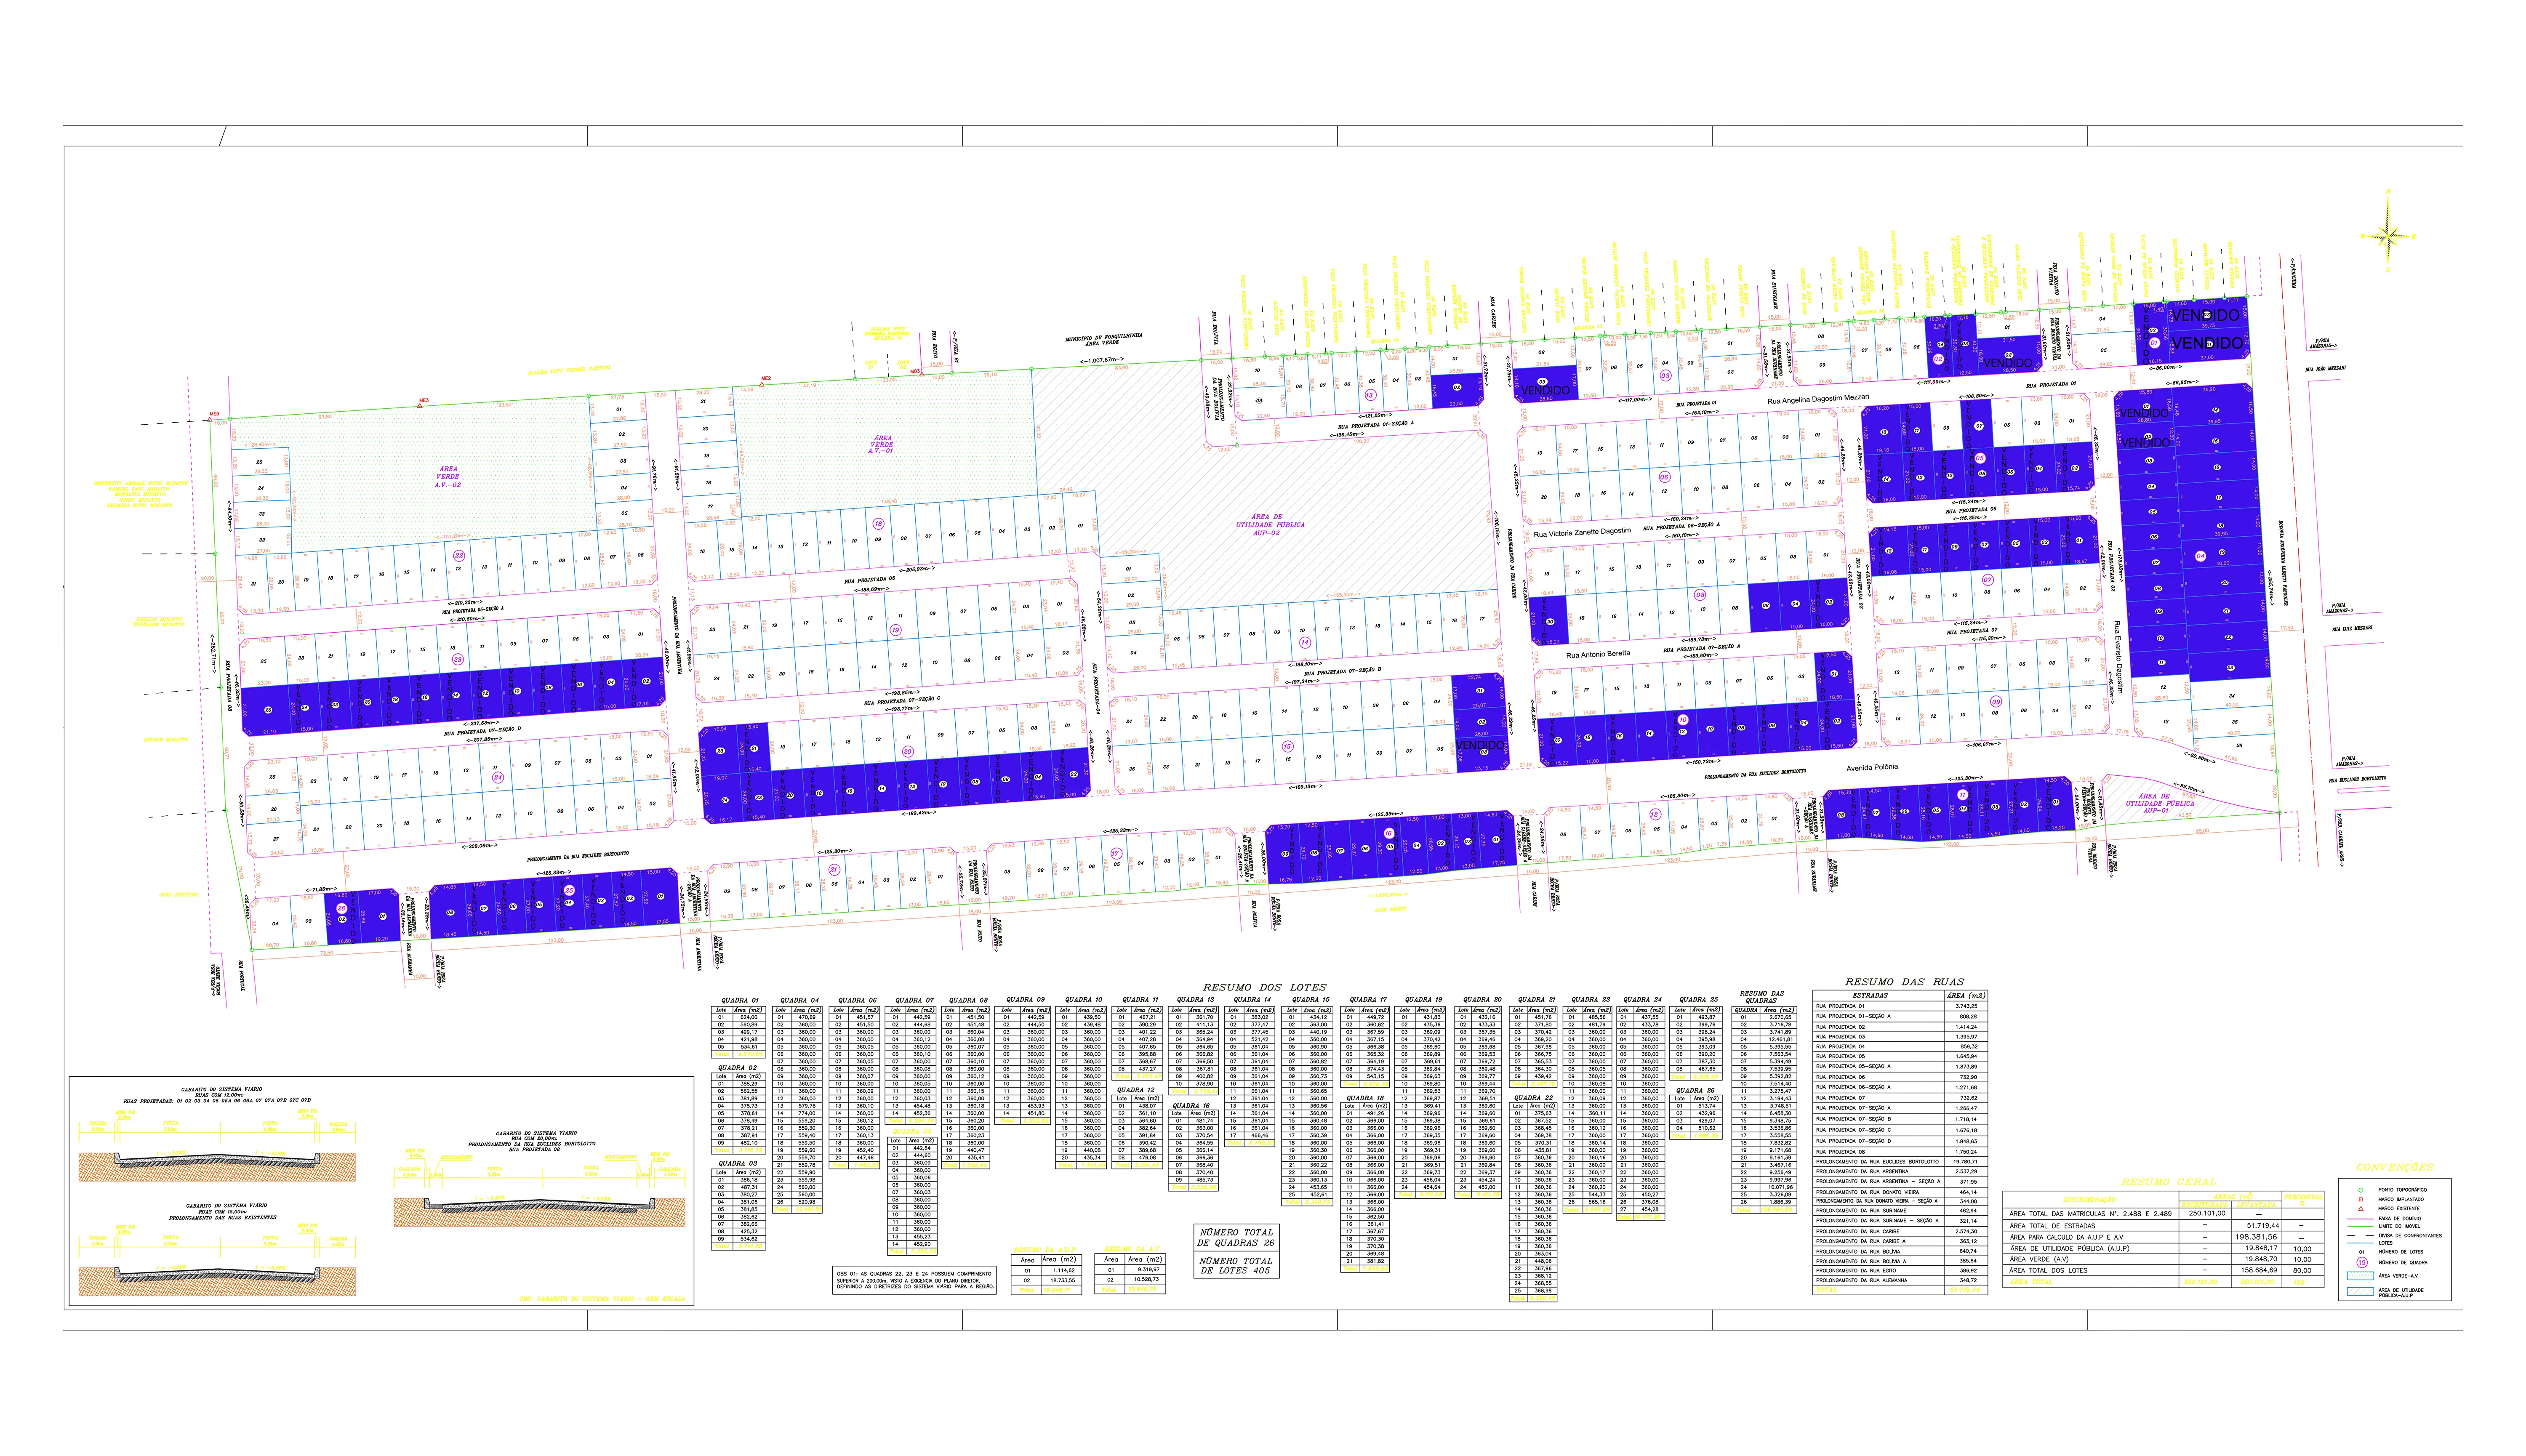Viewport: 2526px width, 1456px height.
Task: Click the 'NÚMERO TOTAL DE QUADRAS 26' box
Action: 1236,1237
